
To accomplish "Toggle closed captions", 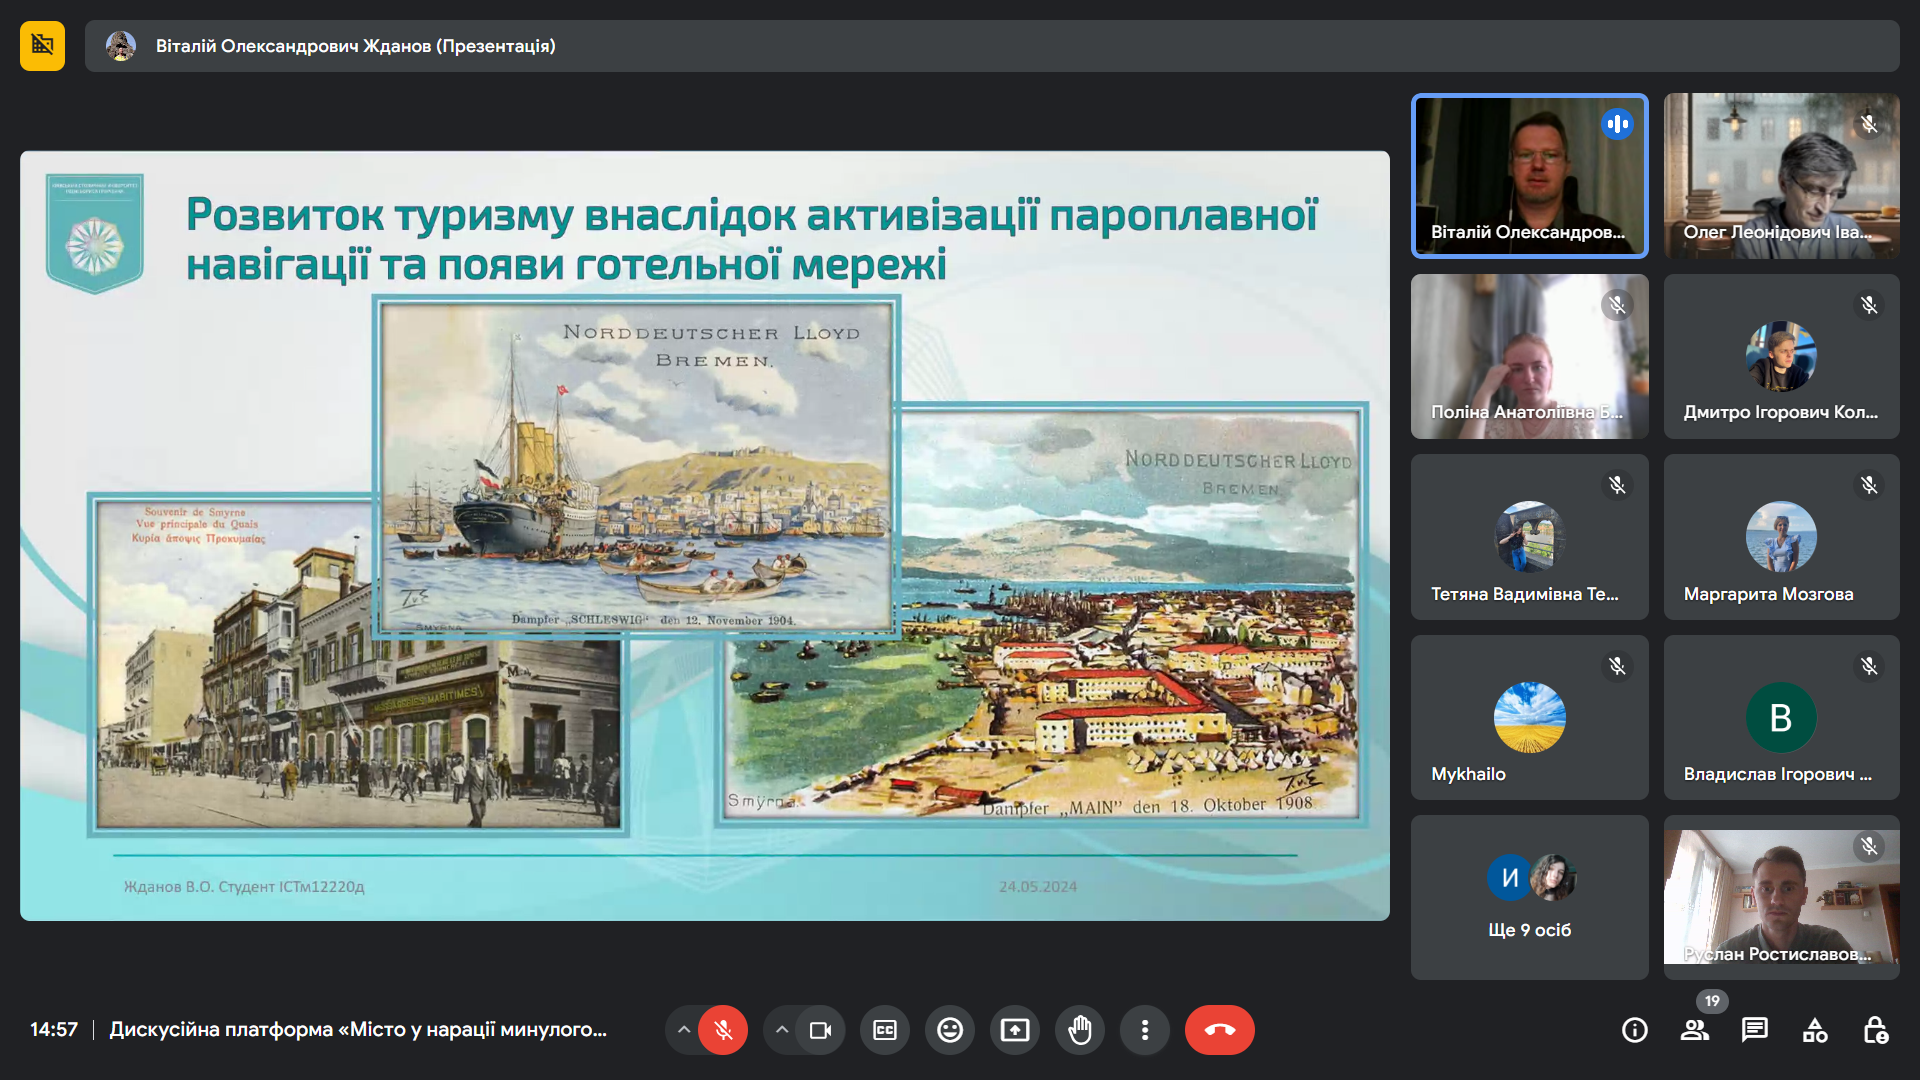I will pyautogui.click(x=885, y=1030).
